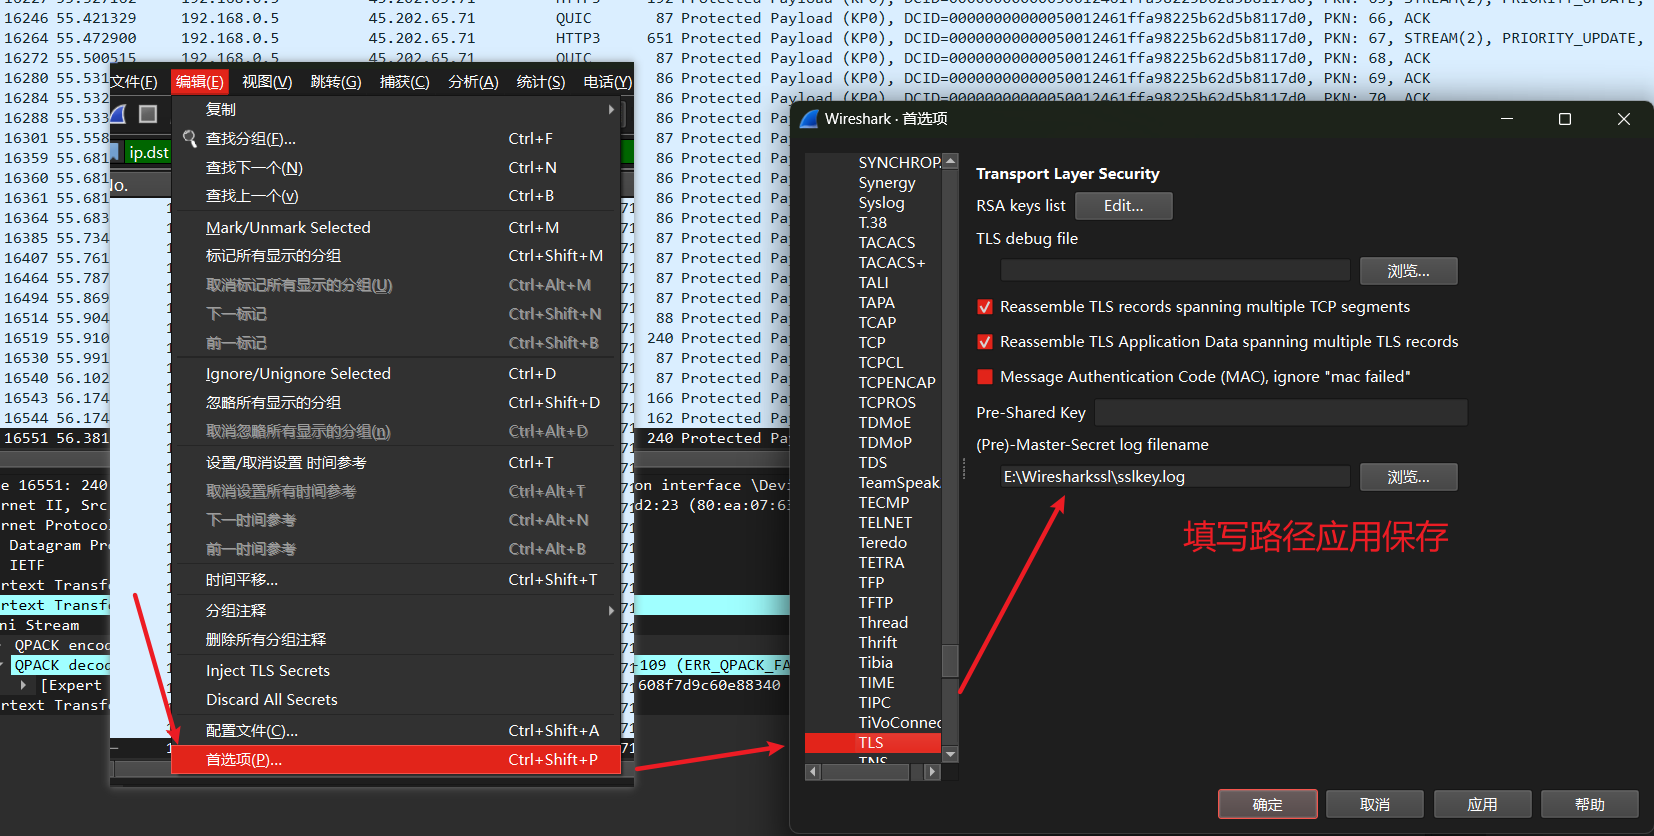The height and width of the screenshot is (836, 1654).
Task: Click the stop capture square icon in the toolbar
Action: [148, 114]
